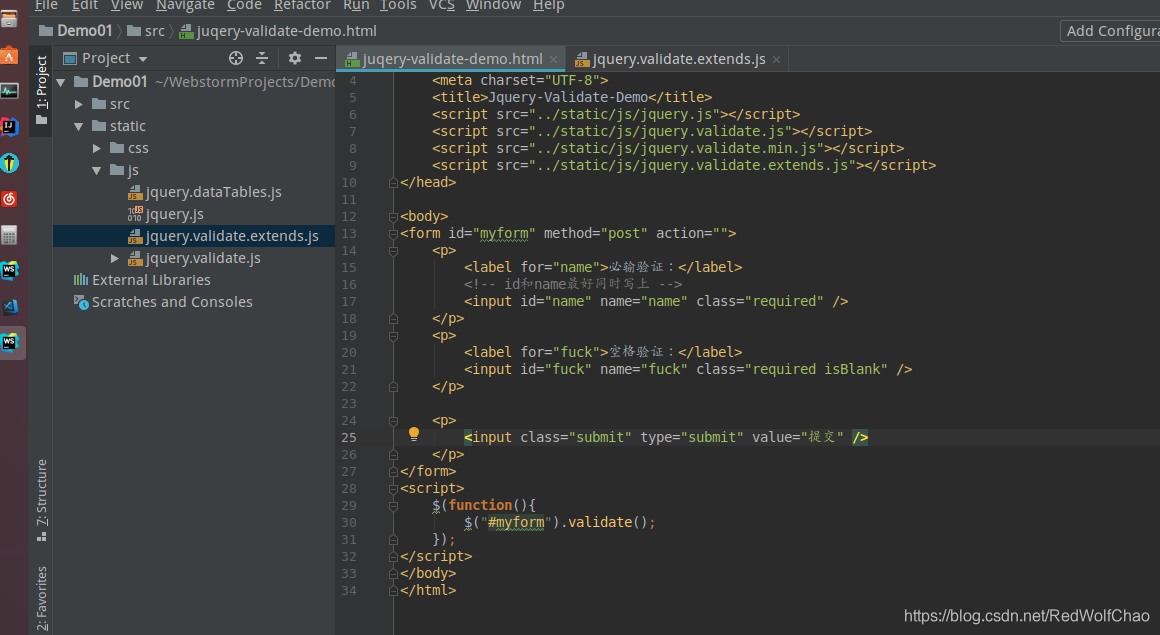
Task: Open the Tools menu
Action: [398, 5]
